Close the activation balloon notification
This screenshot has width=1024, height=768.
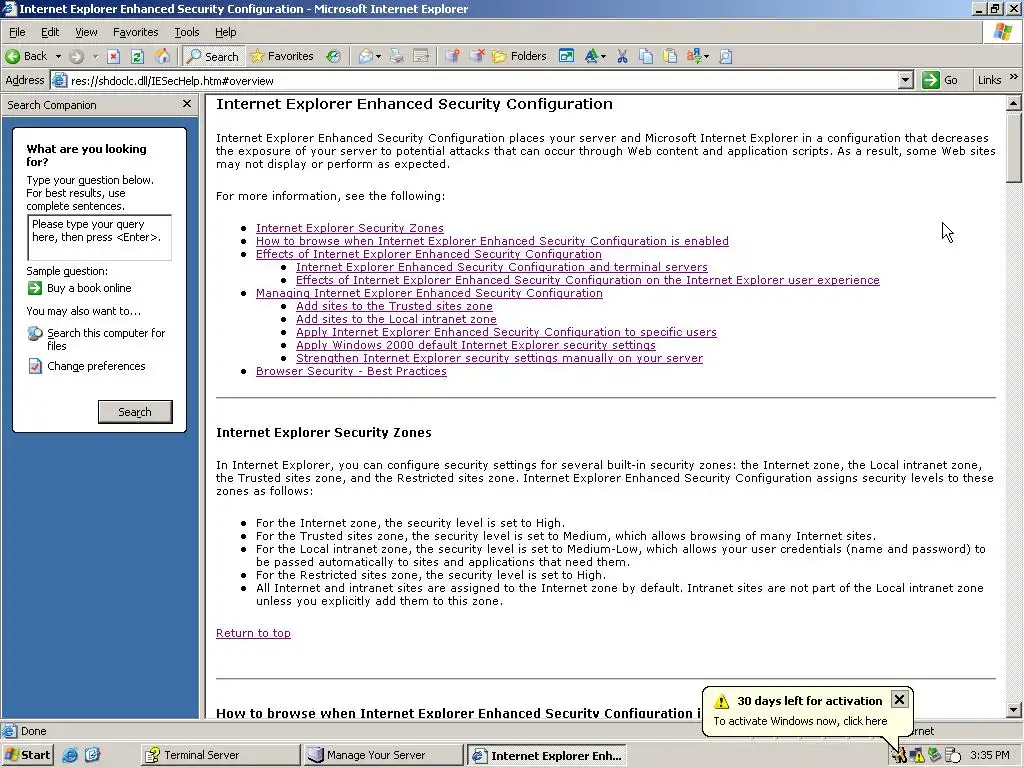(899, 699)
